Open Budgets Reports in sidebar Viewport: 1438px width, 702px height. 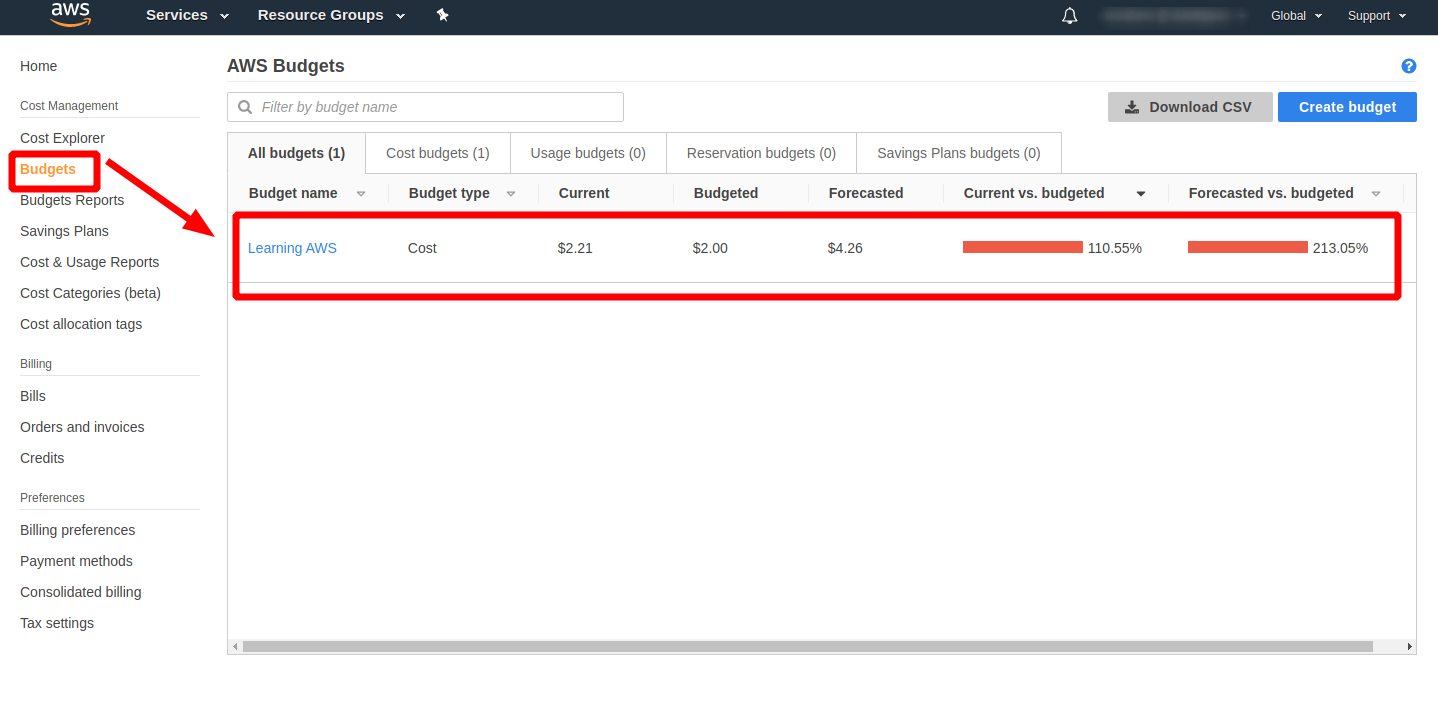click(x=72, y=200)
